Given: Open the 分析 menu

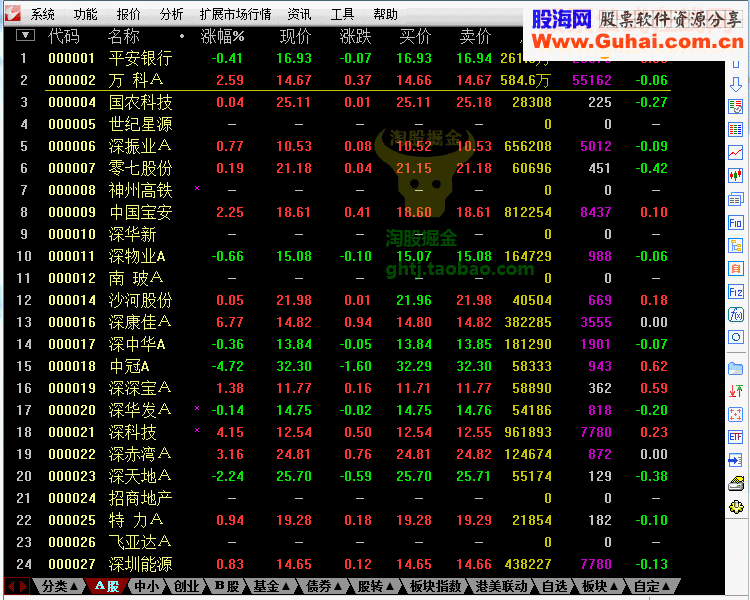Looking at the screenshot, I should pos(171,14).
